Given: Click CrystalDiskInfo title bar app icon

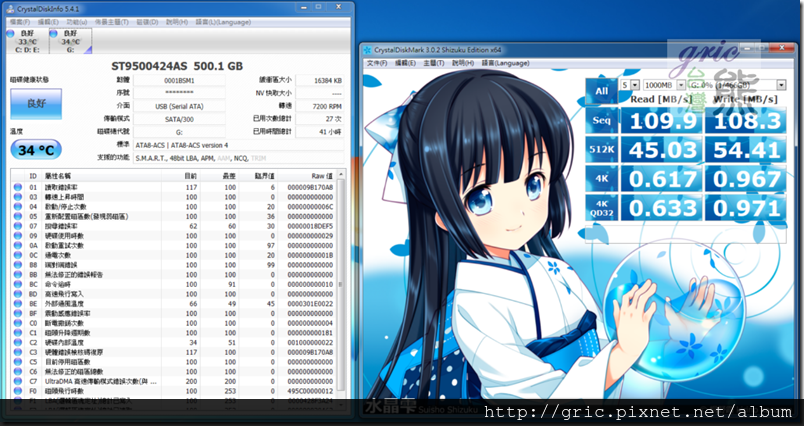Looking at the screenshot, I should pyautogui.click(x=10, y=9).
